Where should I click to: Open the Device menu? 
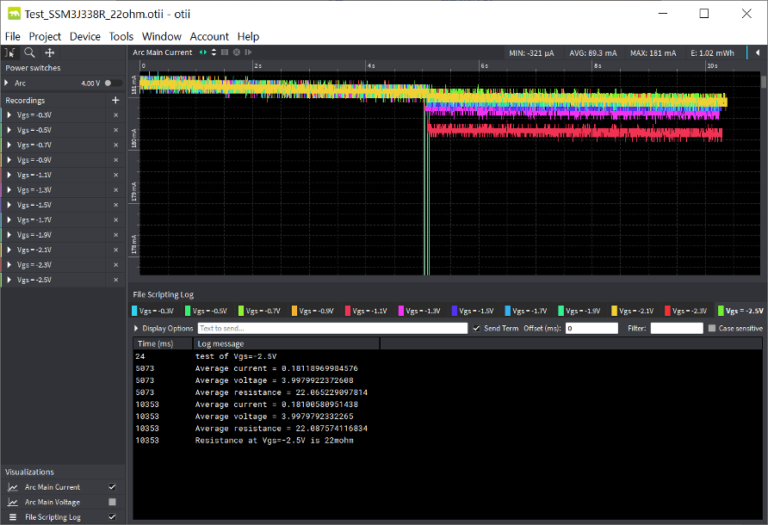click(x=85, y=37)
